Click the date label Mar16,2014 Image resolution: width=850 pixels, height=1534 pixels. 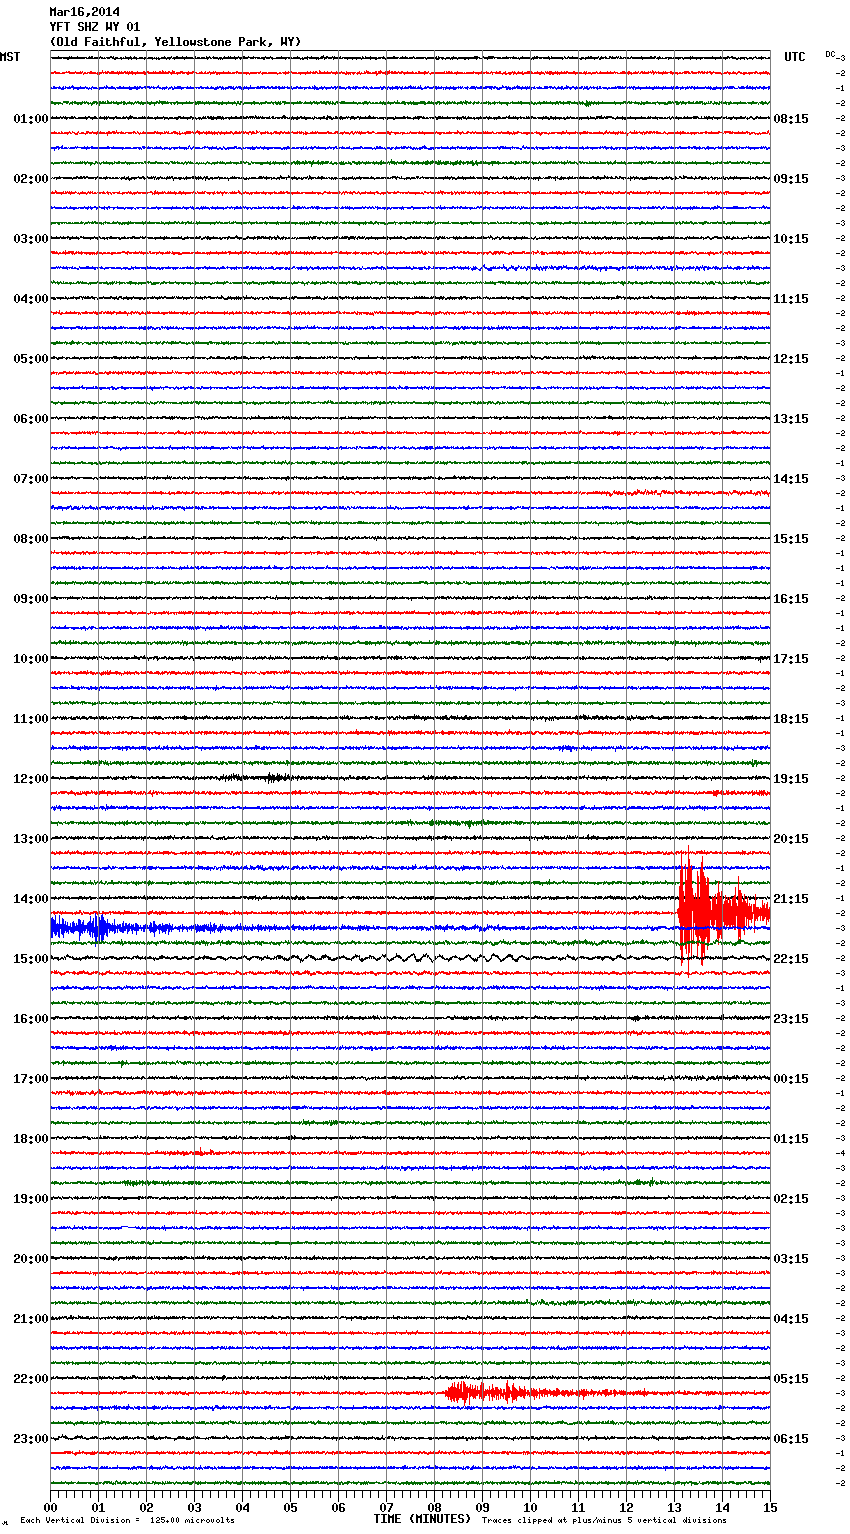coord(84,12)
